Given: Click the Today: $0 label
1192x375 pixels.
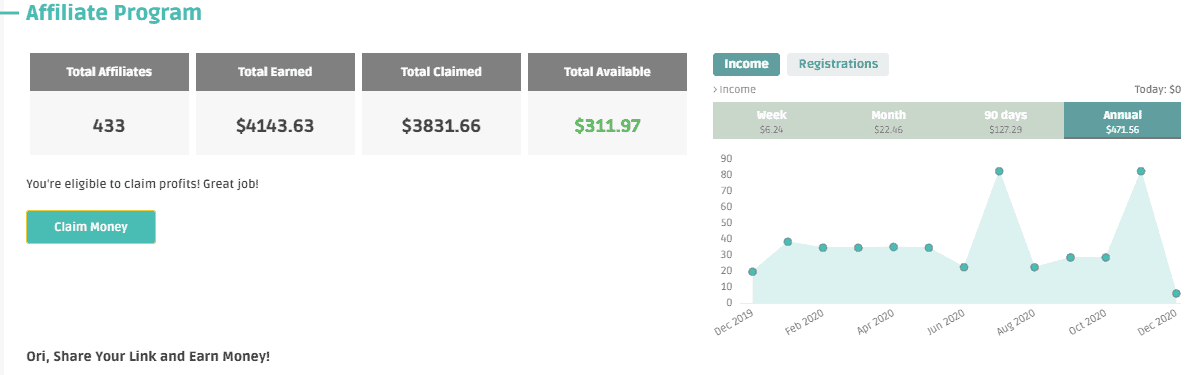Looking at the screenshot, I should click(1157, 90).
